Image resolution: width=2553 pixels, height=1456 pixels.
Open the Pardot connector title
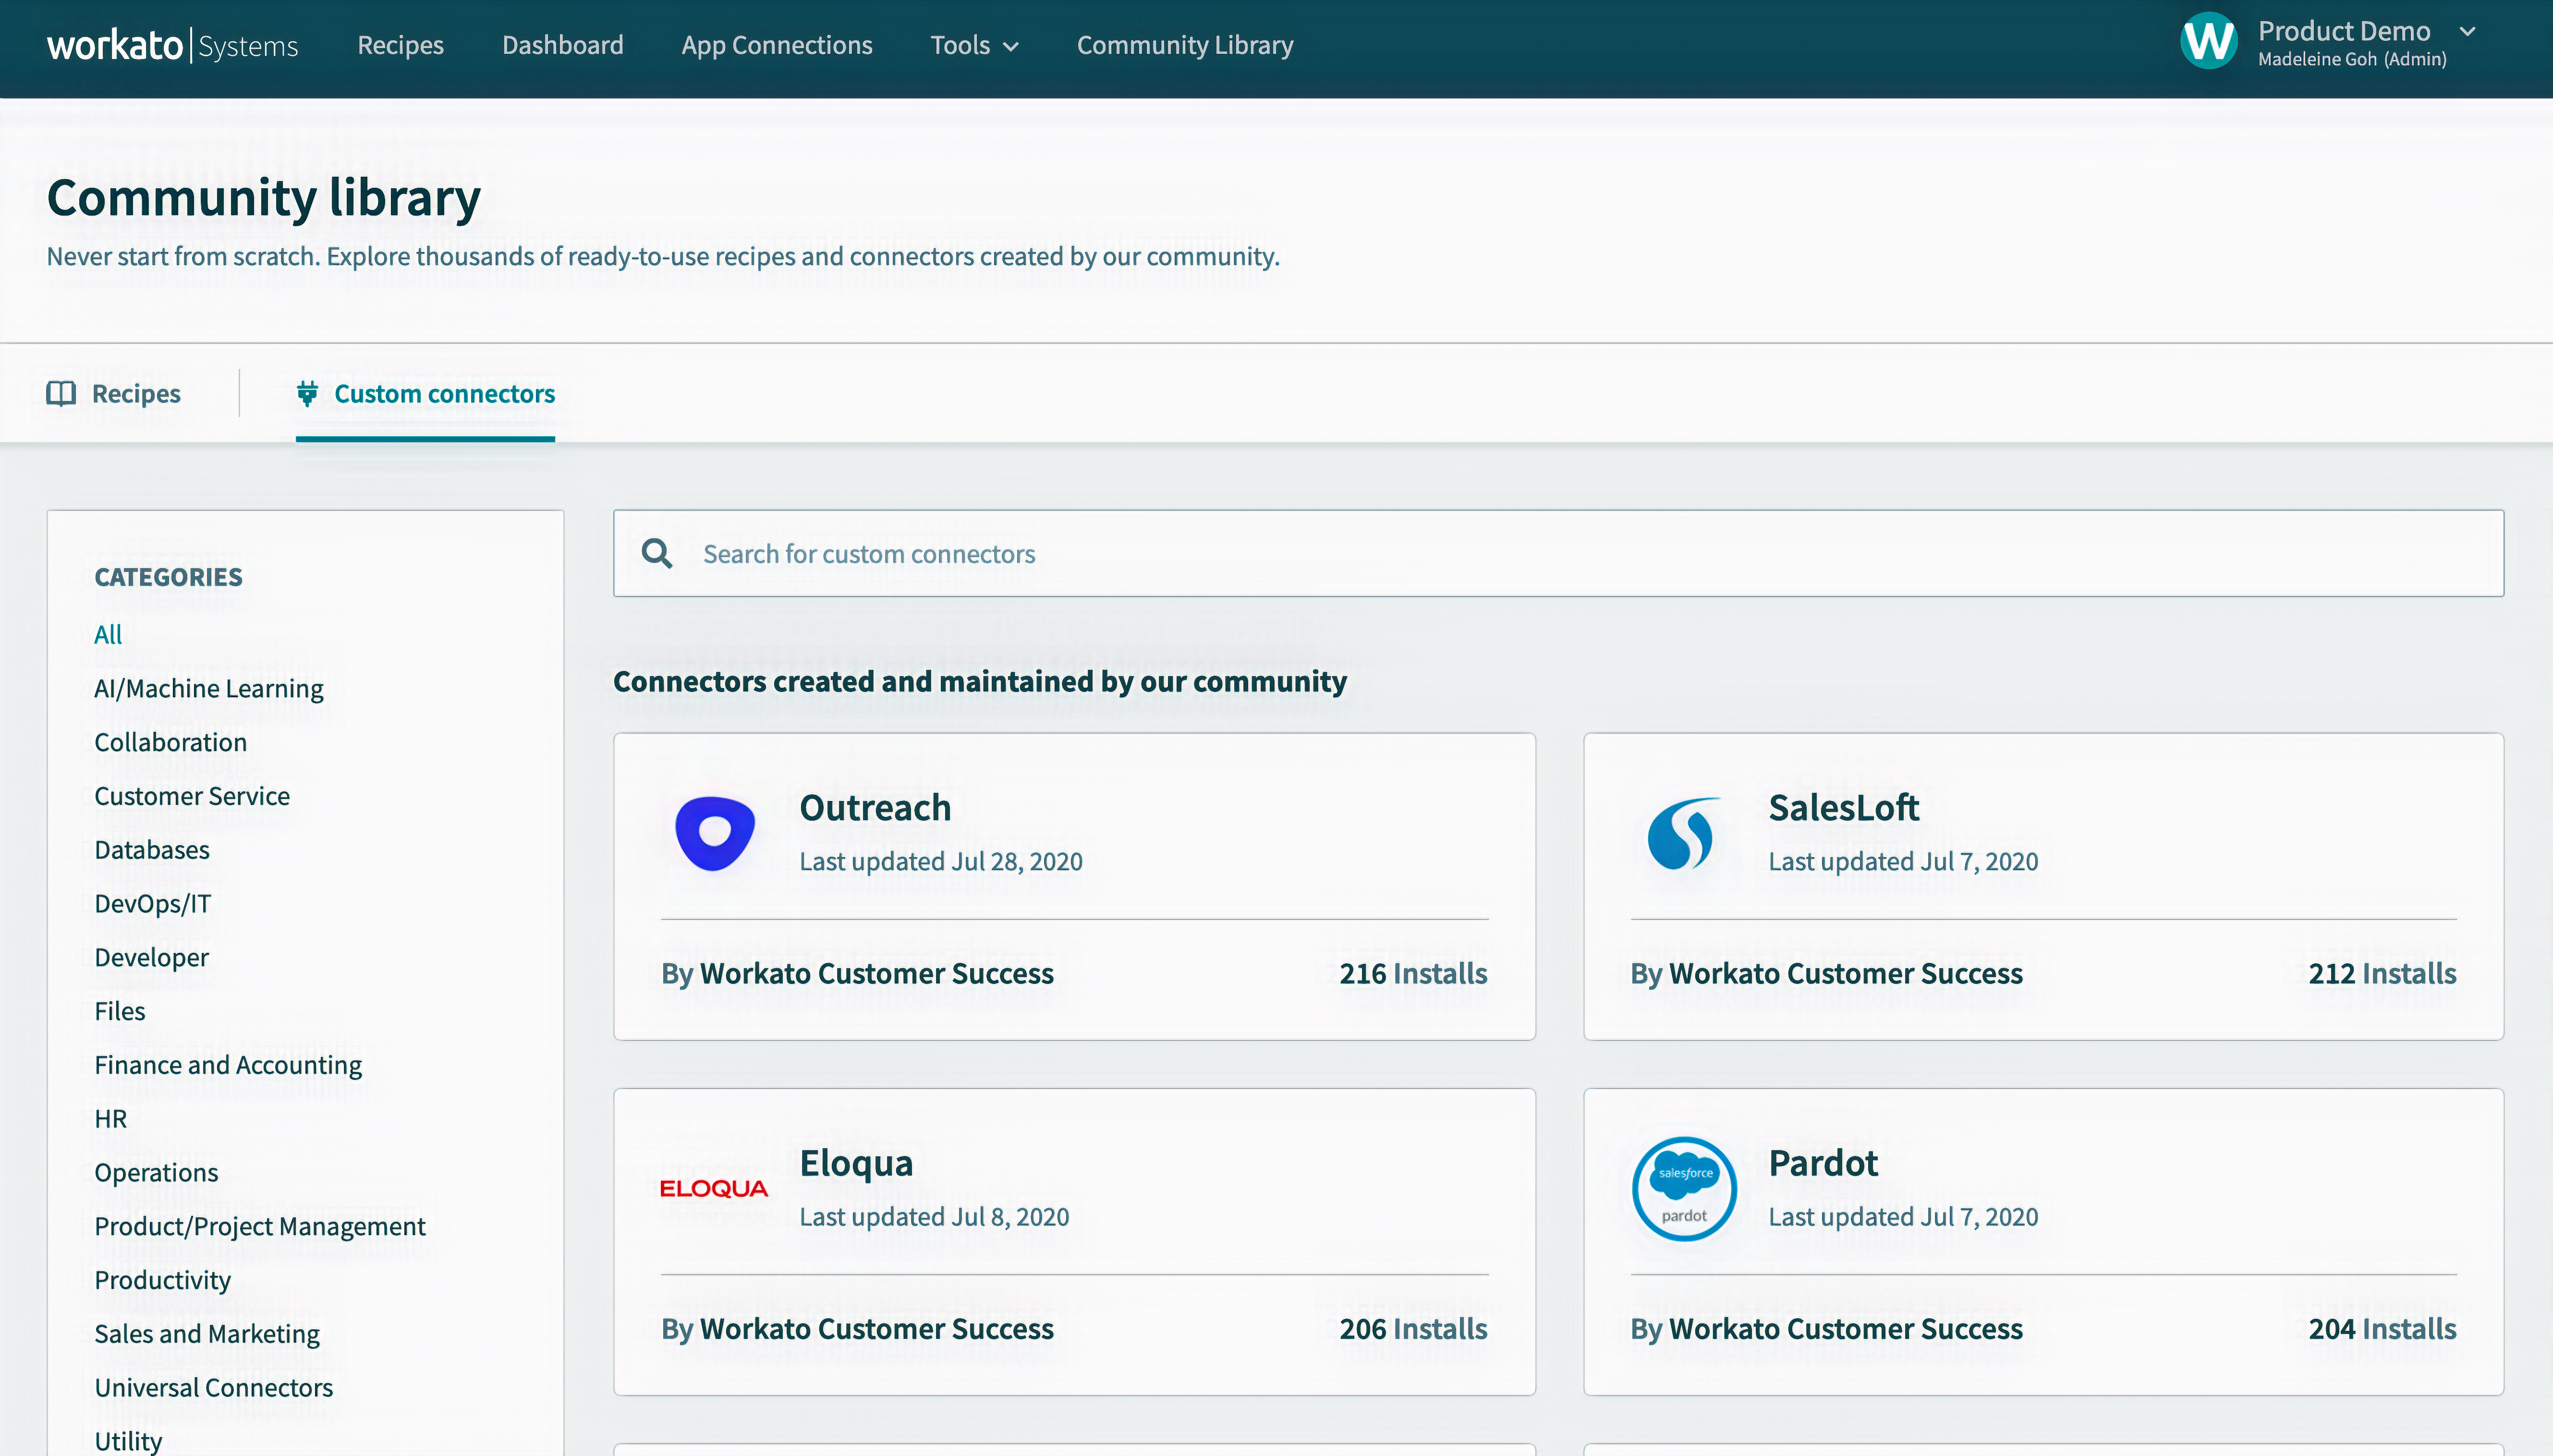coord(1823,1162)
